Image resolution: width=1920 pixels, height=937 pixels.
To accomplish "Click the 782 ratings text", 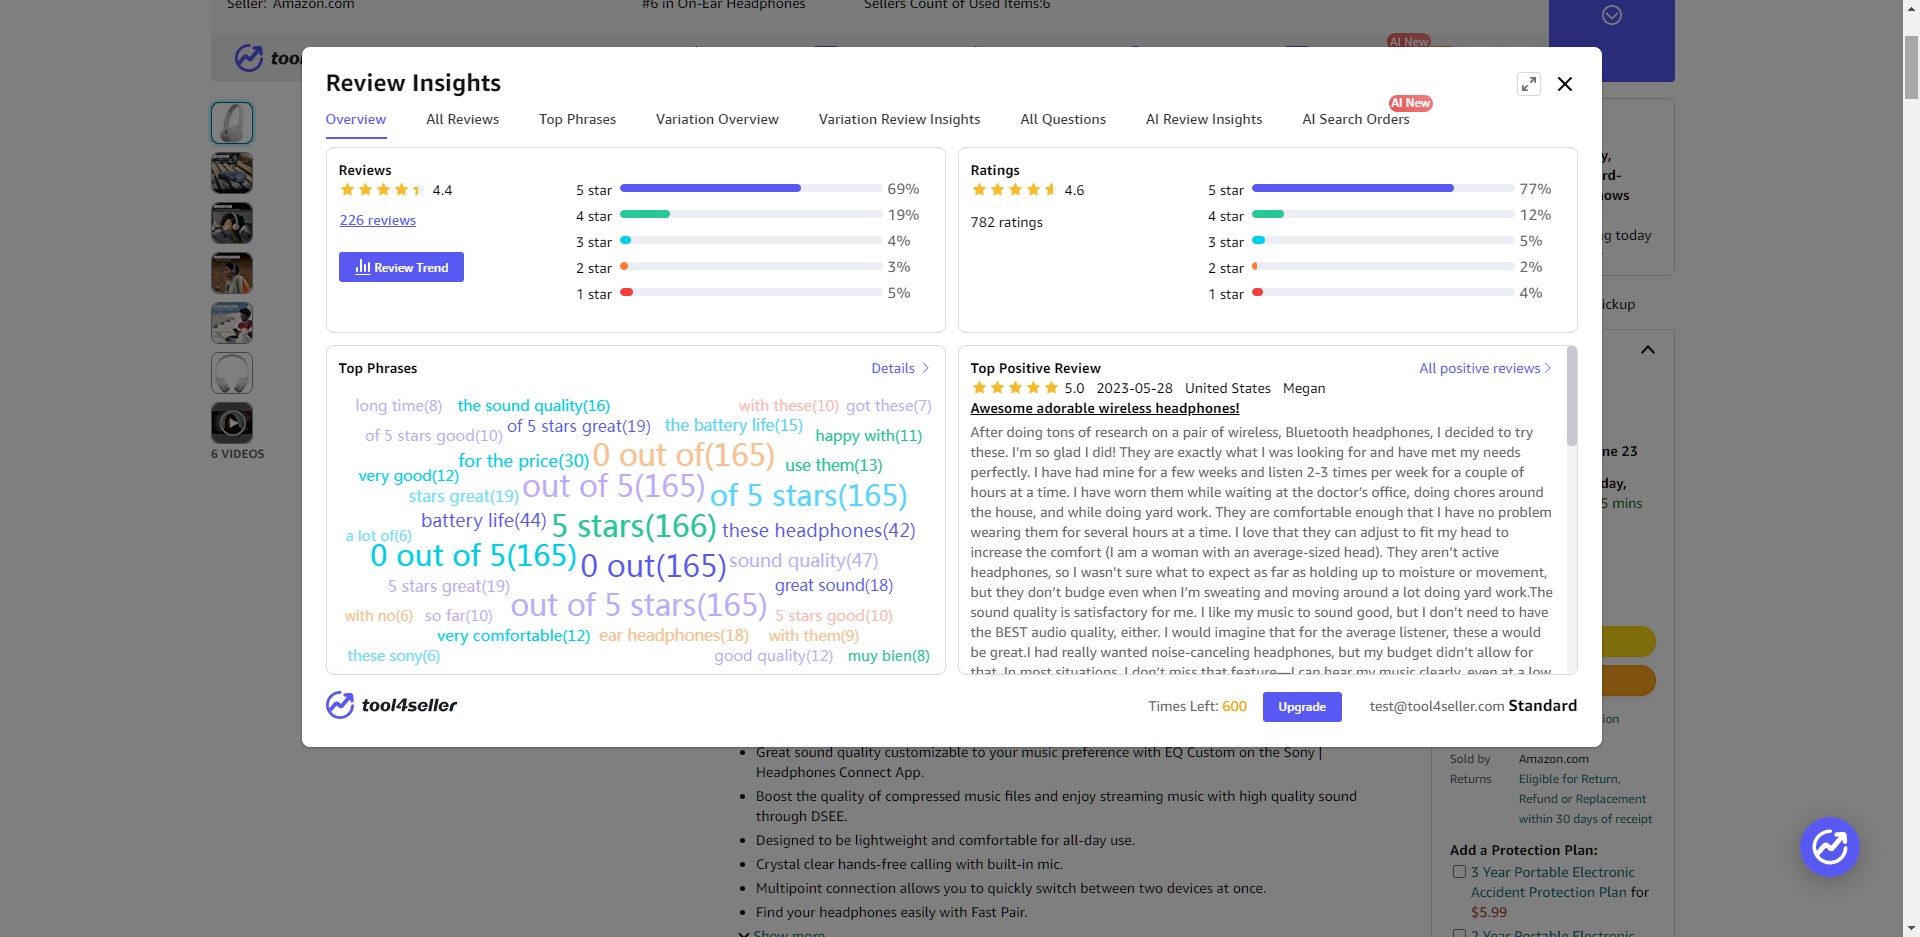I will [1006, 222].
